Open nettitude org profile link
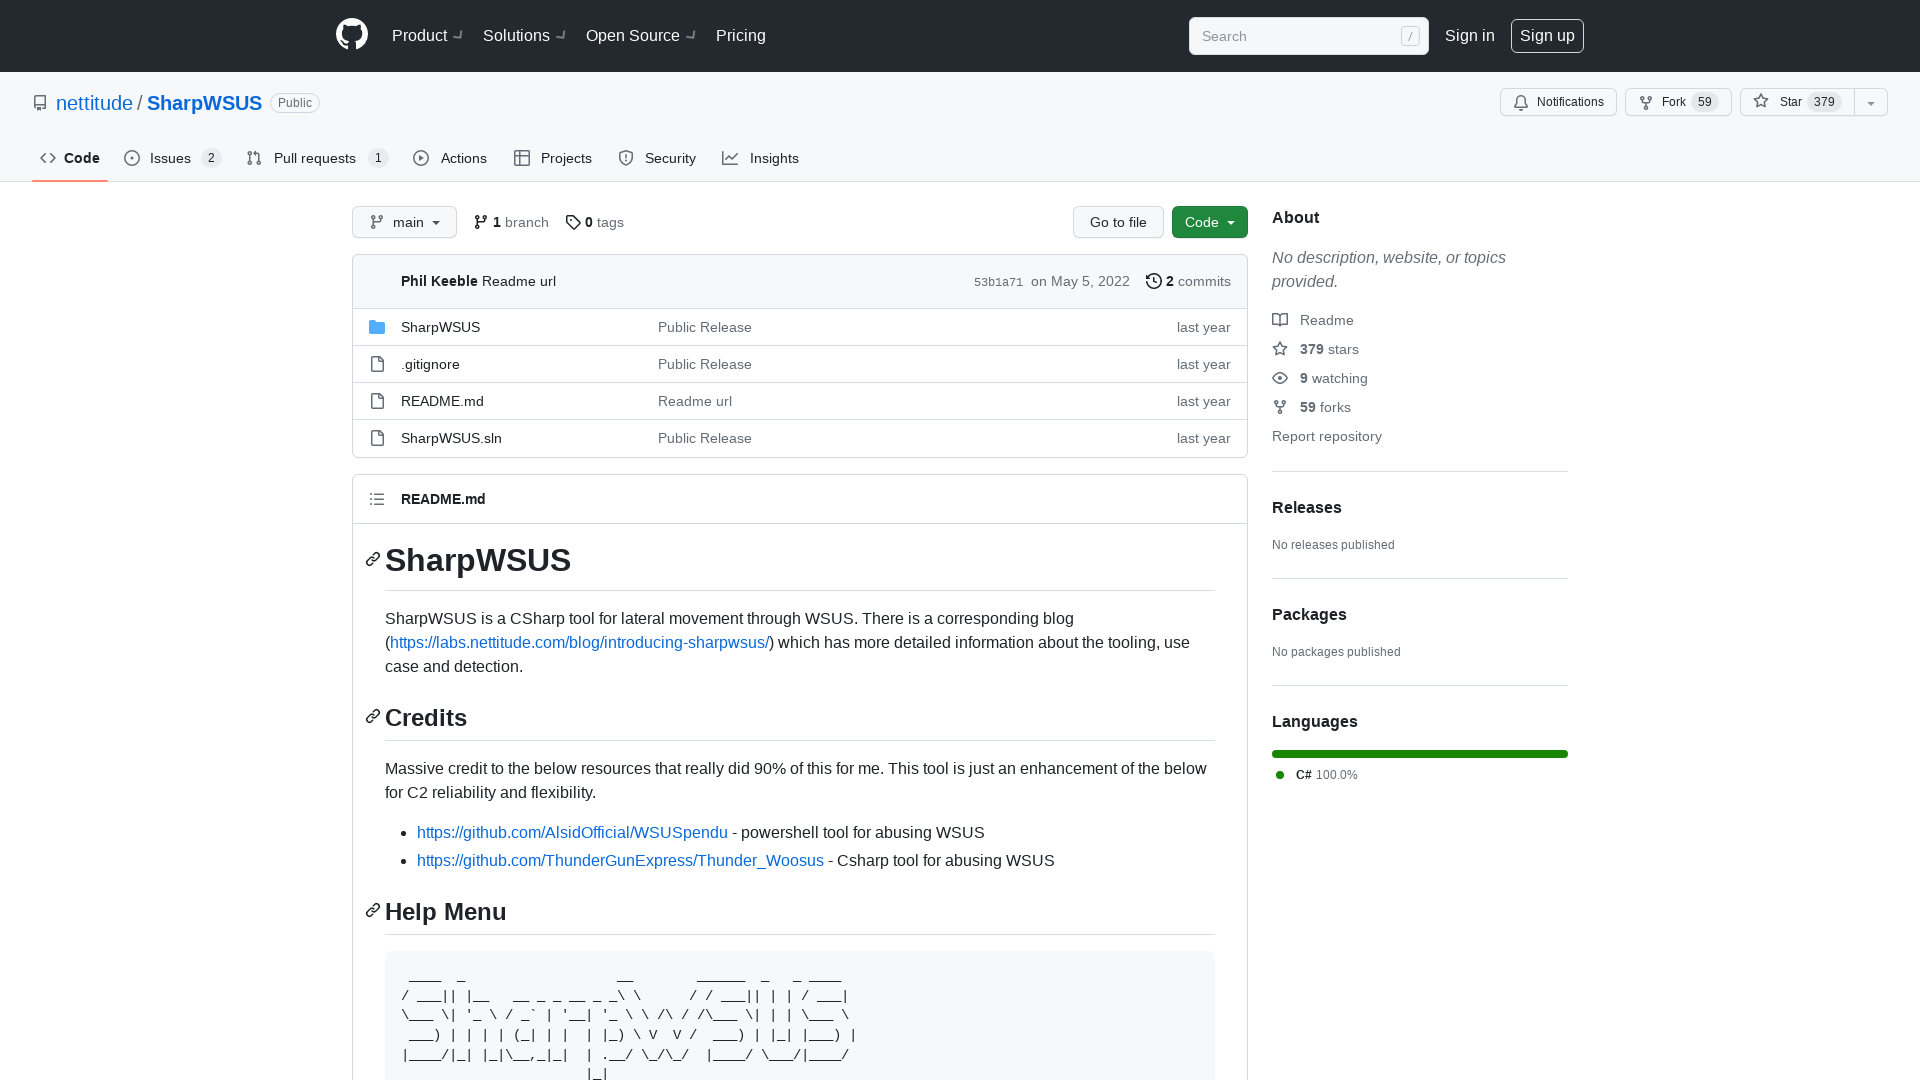 94,103
